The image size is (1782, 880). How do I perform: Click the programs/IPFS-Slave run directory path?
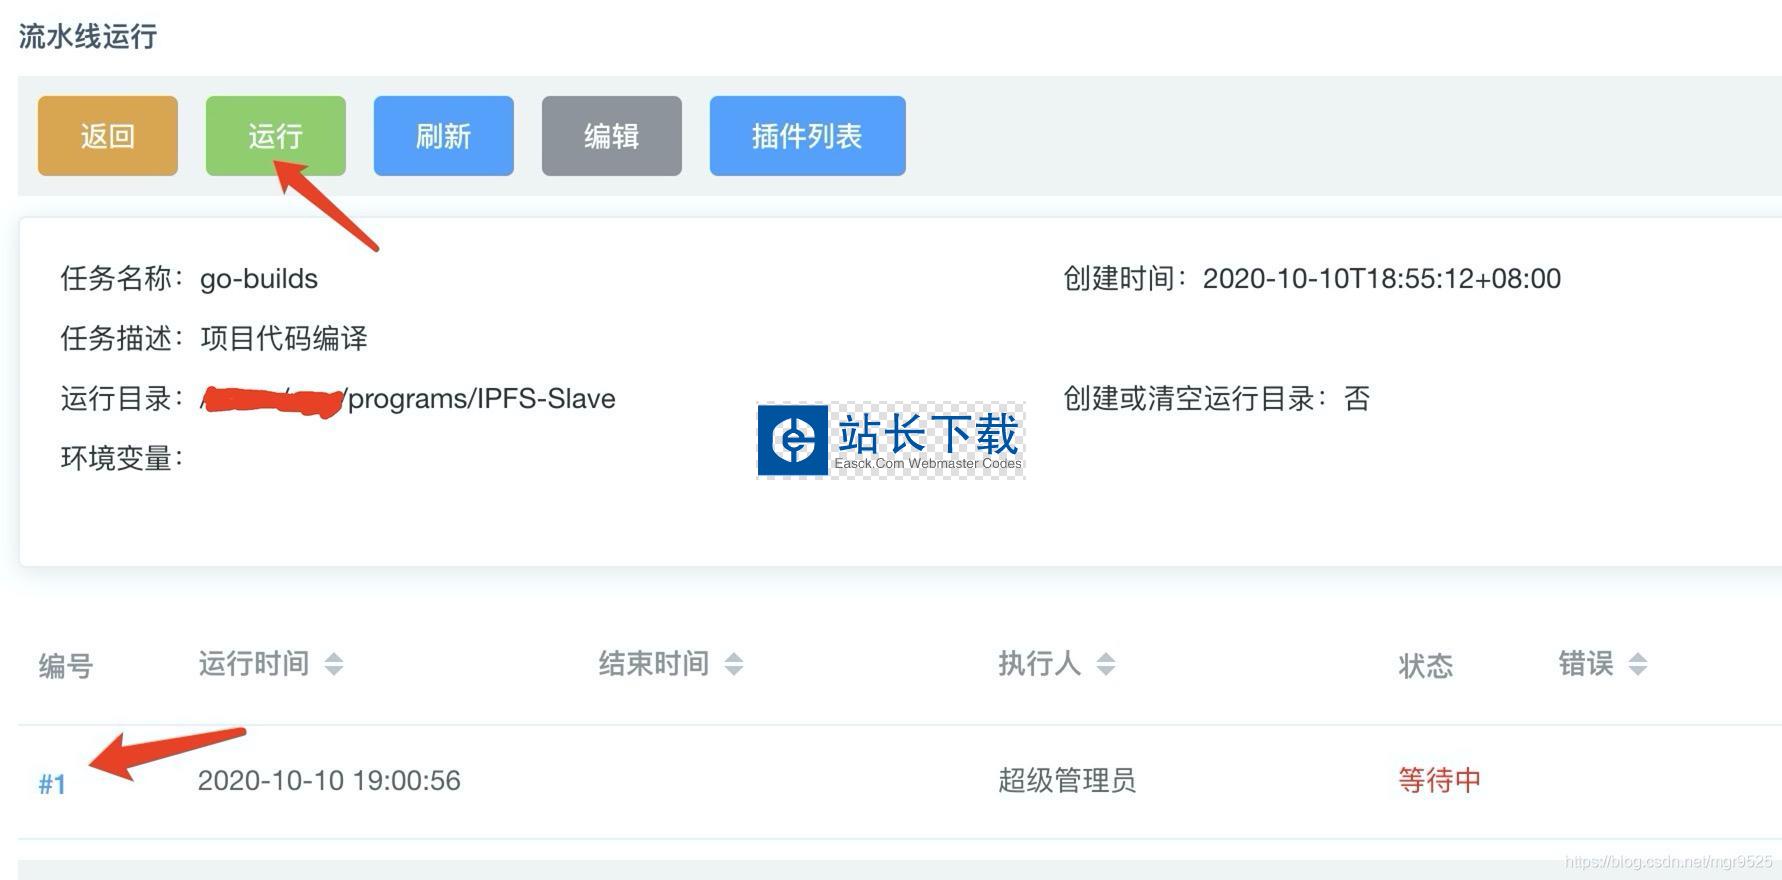[x=481, y=399]
